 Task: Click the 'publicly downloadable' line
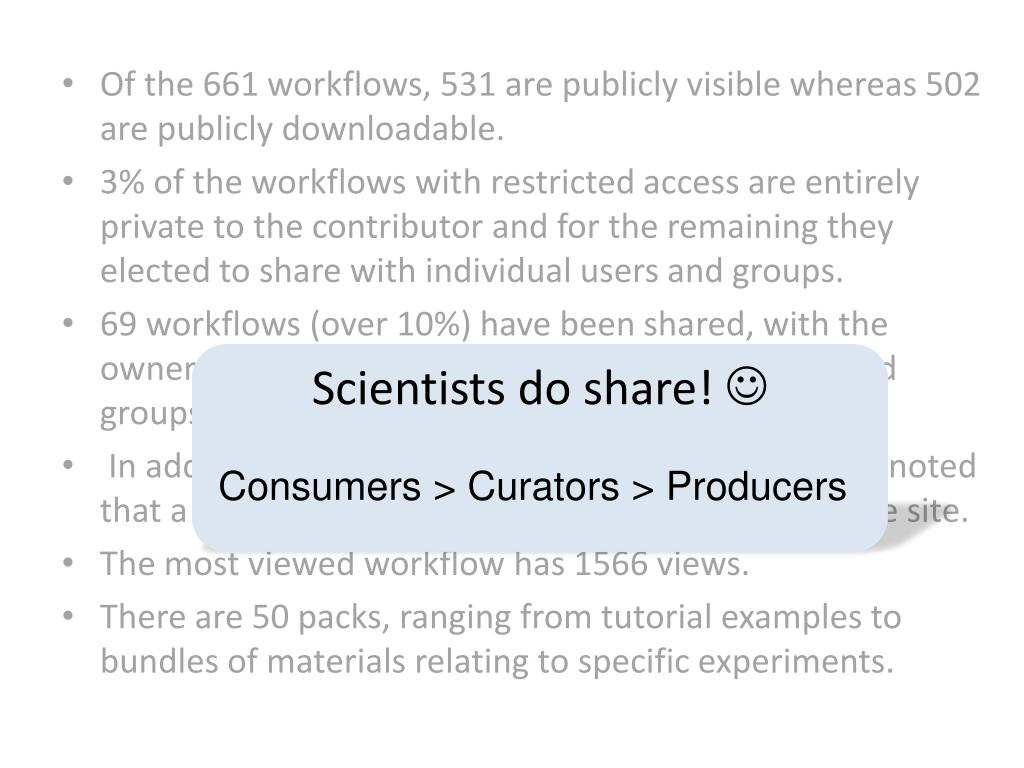click(302, 129)
